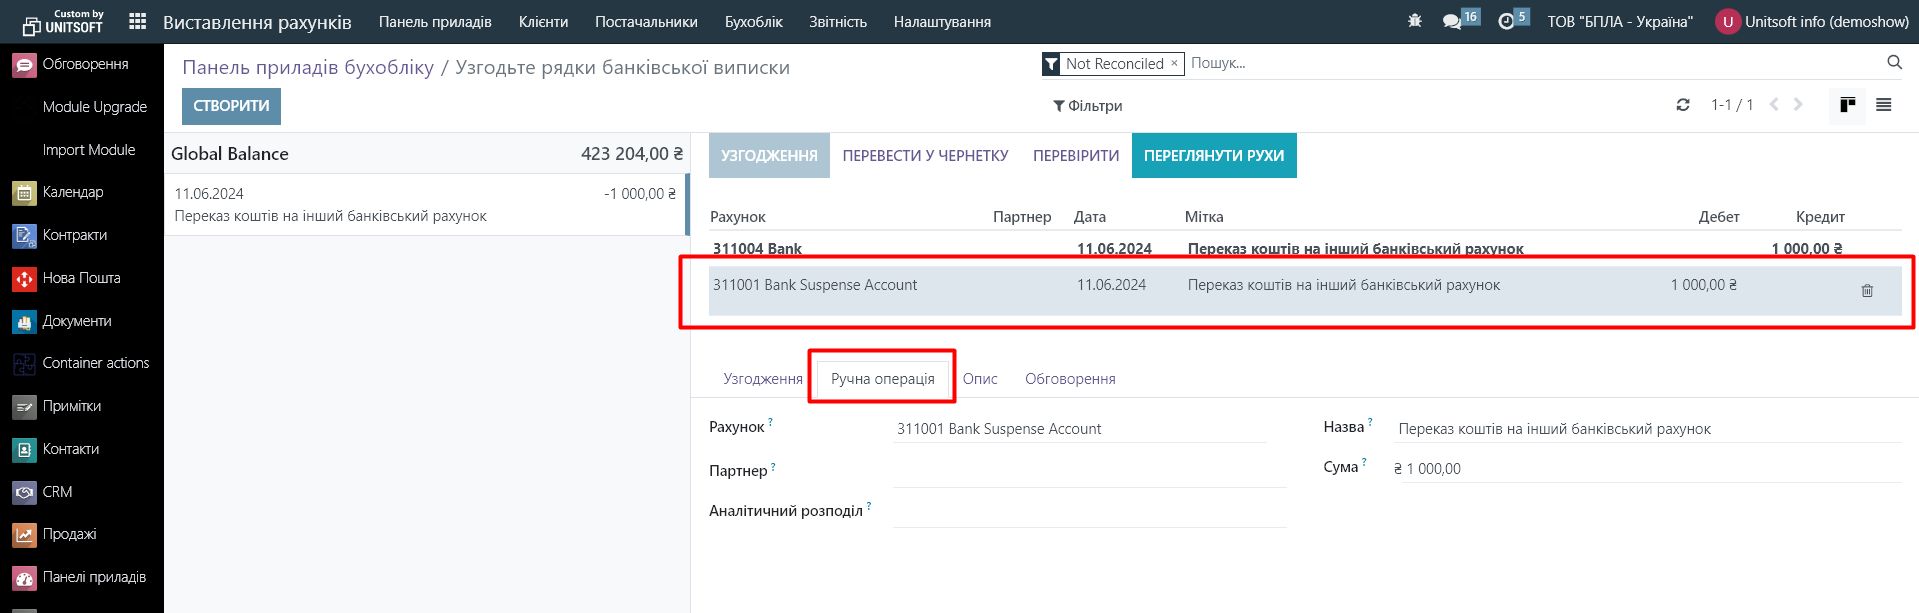Open the apps grid menu icon
The height and width of the screenshot is (613, 1919).
click(138, 21)
